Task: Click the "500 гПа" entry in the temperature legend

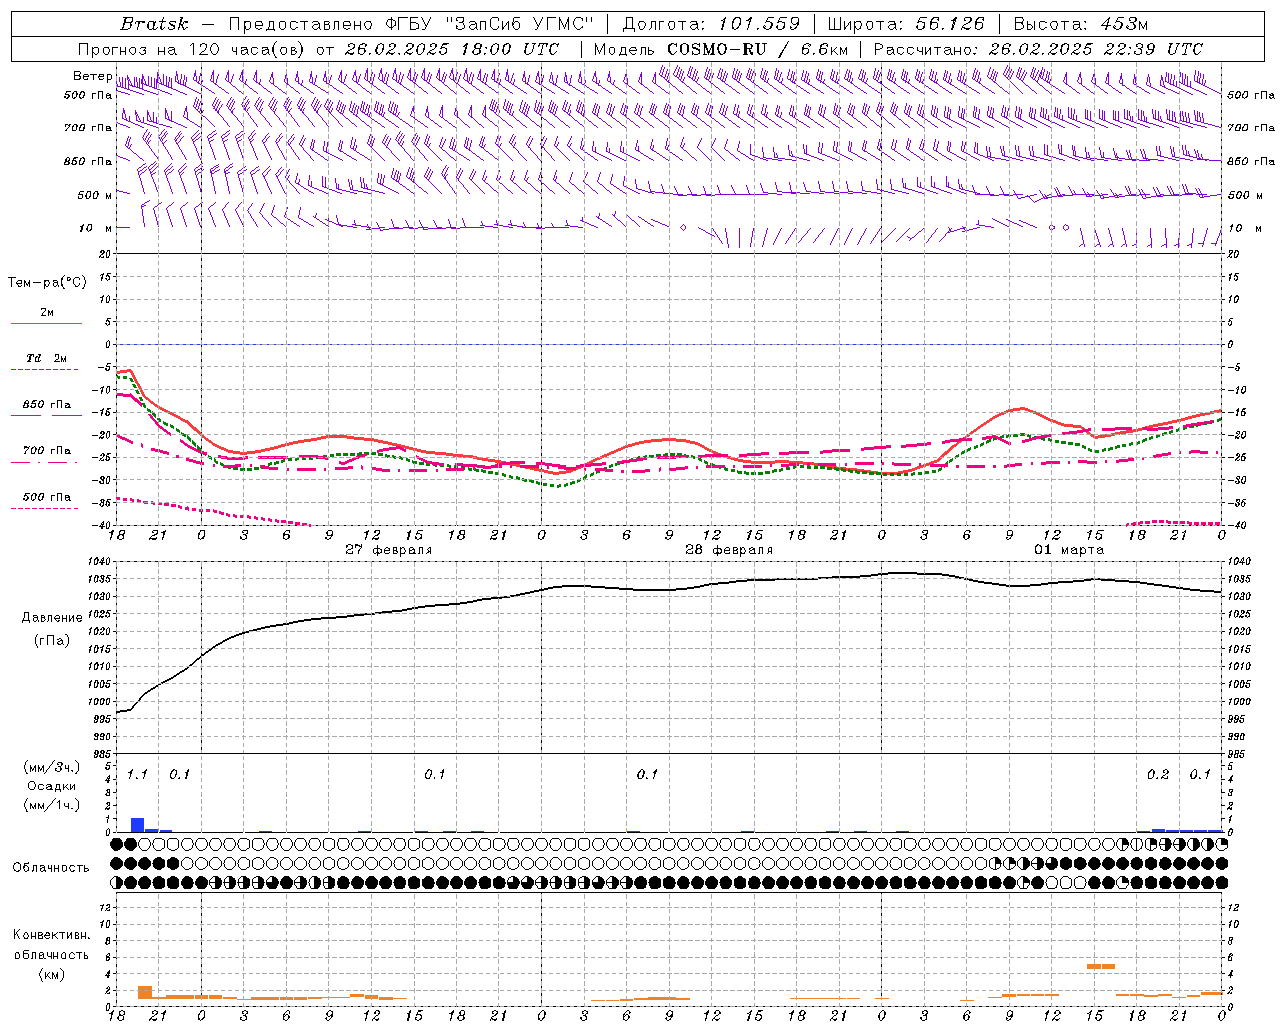Action: pyautogui.click(x=46, y=497)
